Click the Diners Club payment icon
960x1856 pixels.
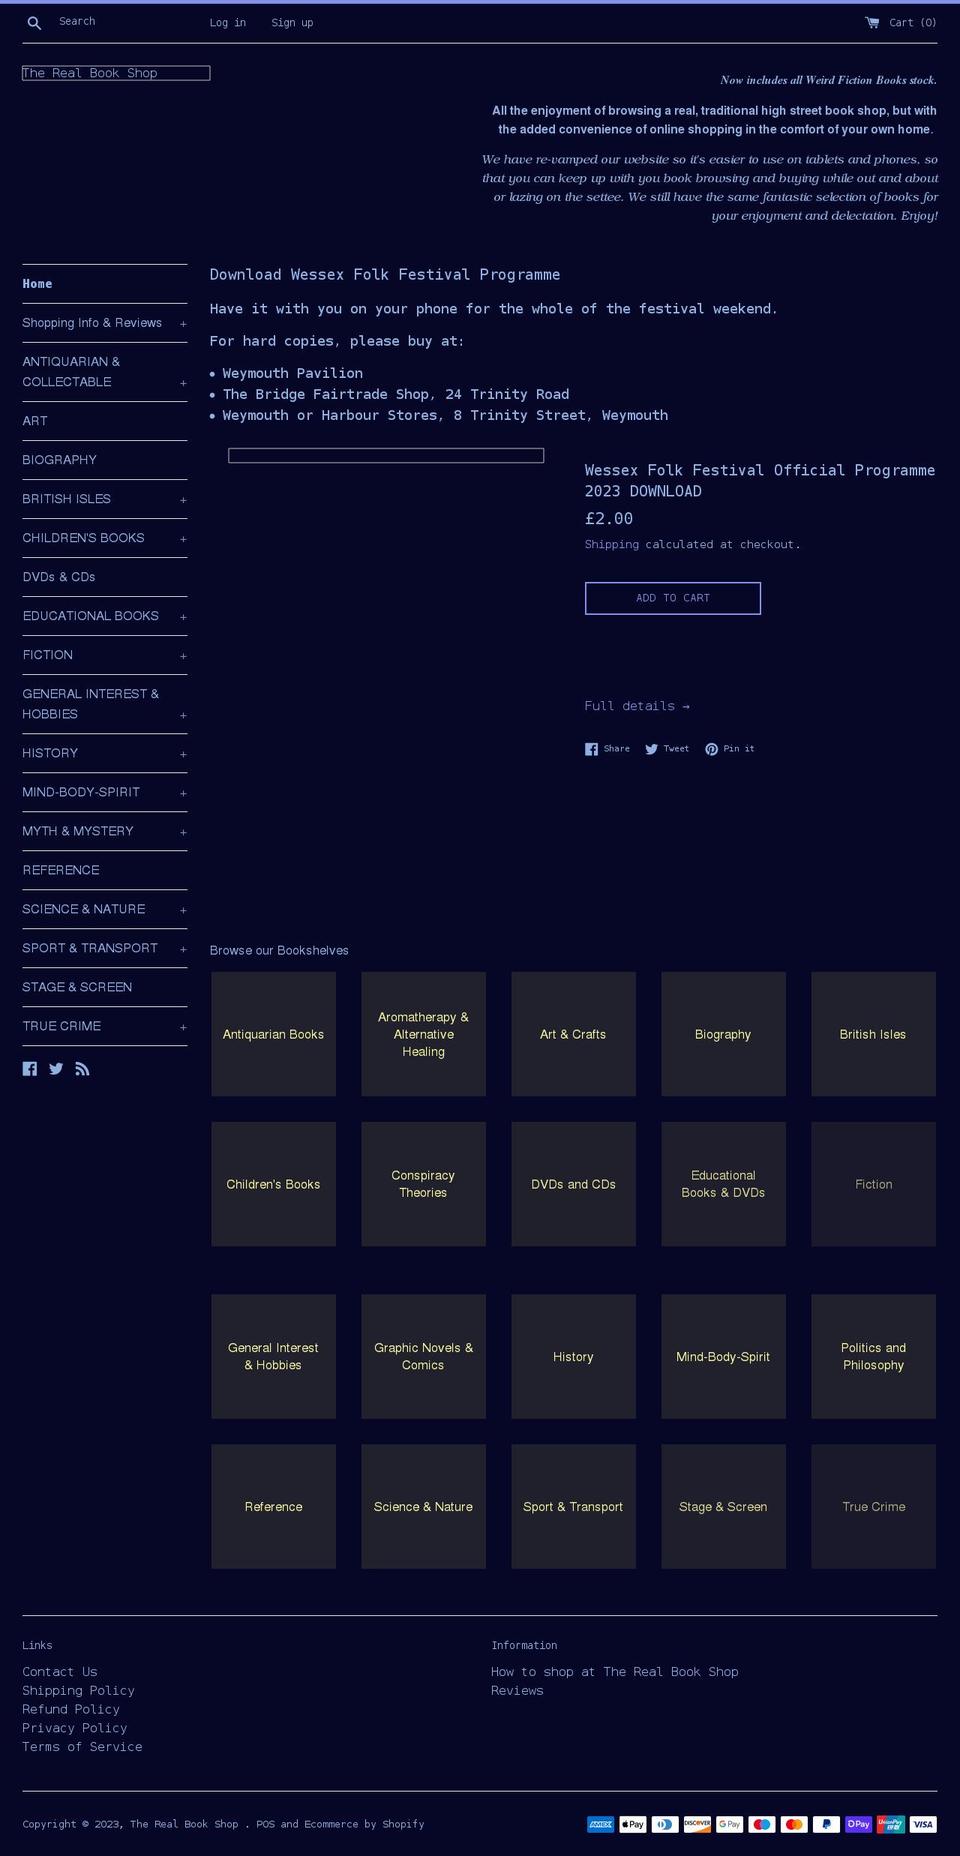[665, 1824]
